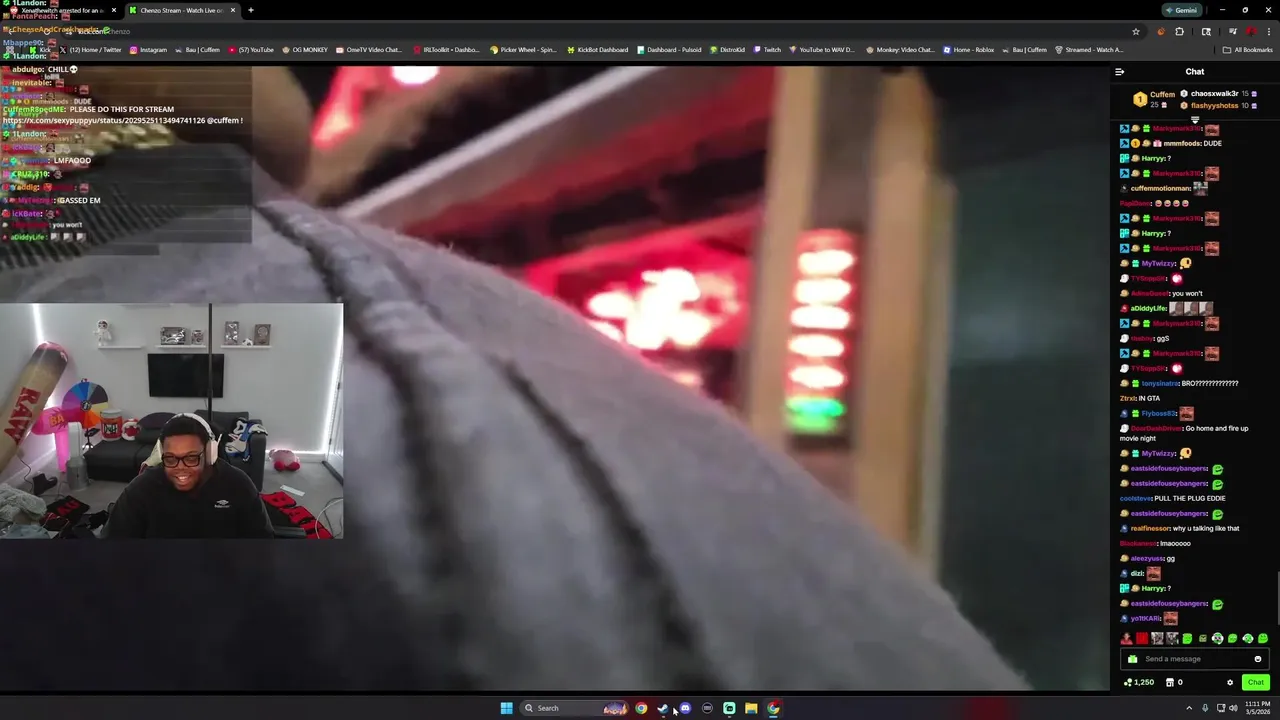The height and width of the screenshot is (720, 1280).
Task: Open the Home / Twitter bookmark
Action: pyautogui.click(x=89, y=50)
